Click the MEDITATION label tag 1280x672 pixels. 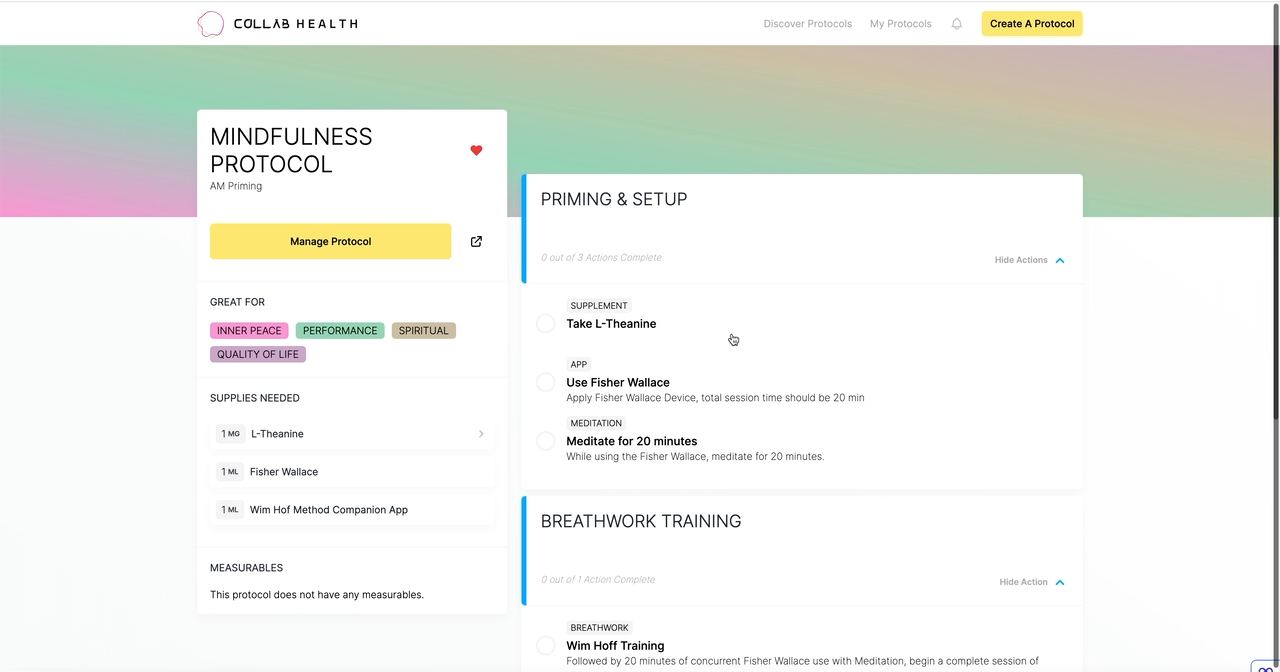(596, 424)
